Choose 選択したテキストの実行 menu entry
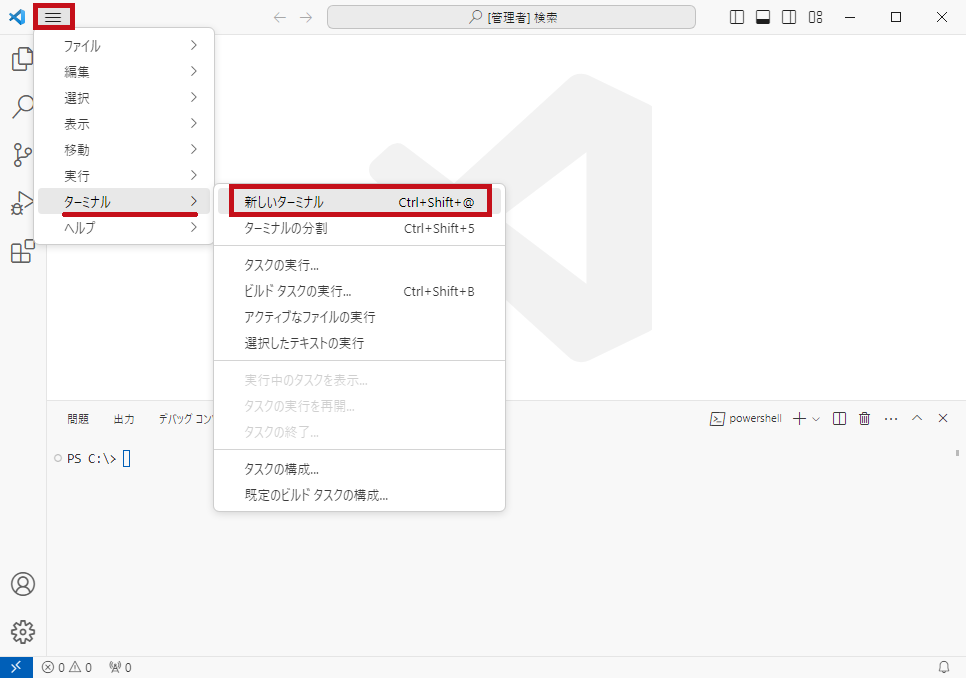This screenshot has height=678, width=966. click(359, 342)
